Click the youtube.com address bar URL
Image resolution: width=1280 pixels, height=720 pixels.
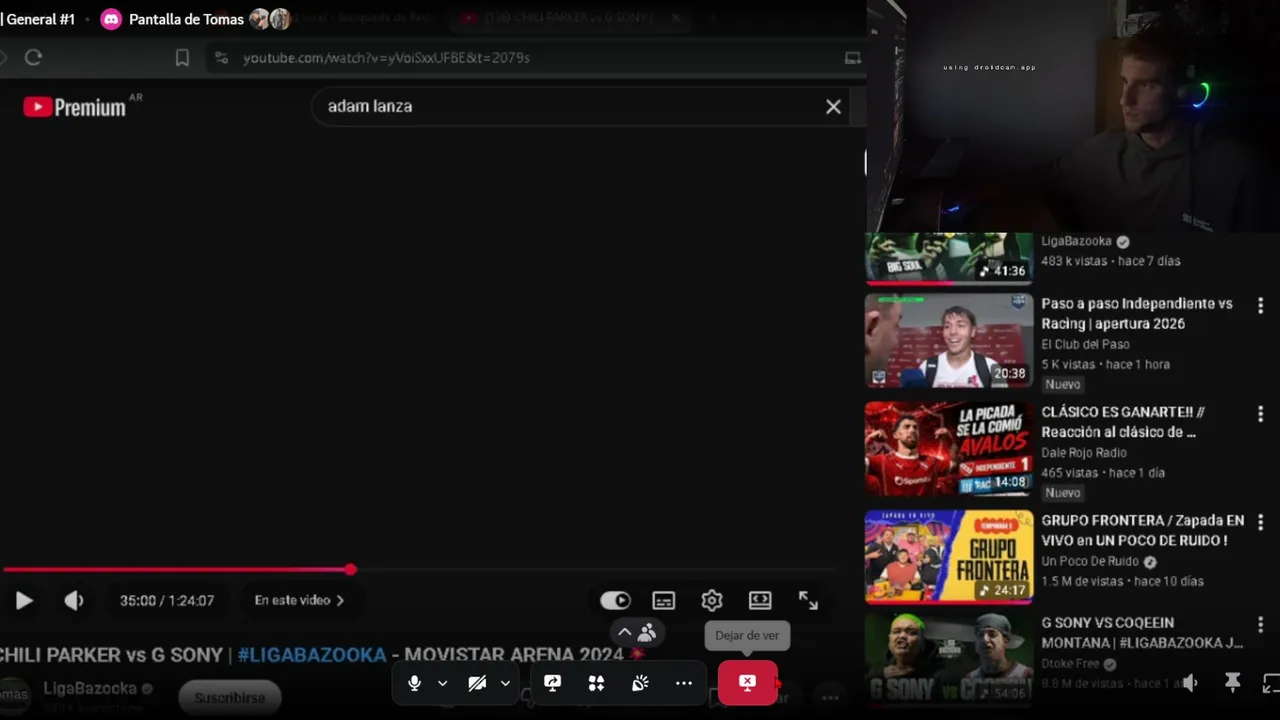click(x=386, y=58)
